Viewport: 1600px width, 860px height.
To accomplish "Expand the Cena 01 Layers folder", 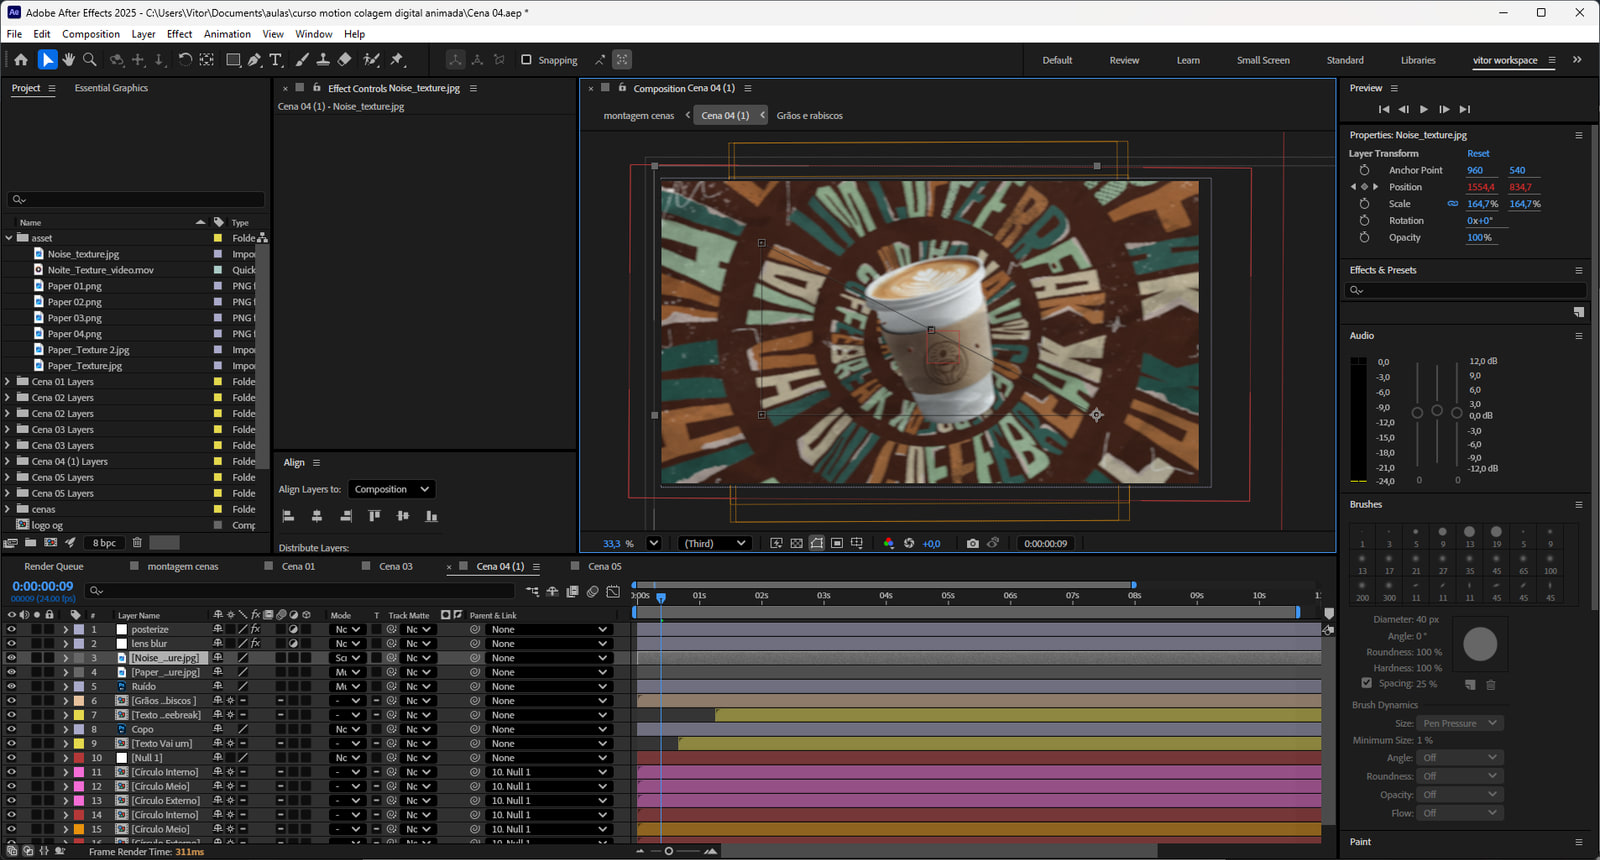I will [8, 382].
